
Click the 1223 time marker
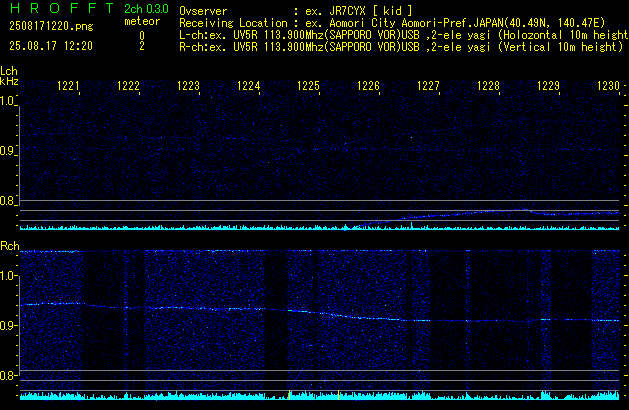[x=189, y=86]
